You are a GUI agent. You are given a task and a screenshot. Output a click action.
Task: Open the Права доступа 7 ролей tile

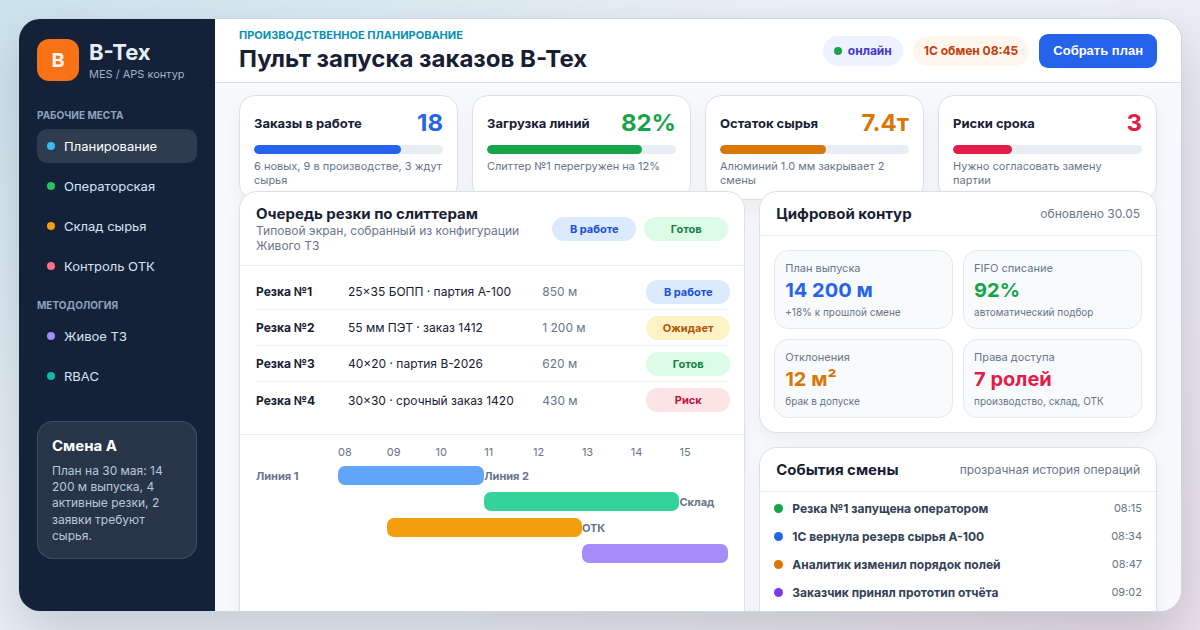1052,379
